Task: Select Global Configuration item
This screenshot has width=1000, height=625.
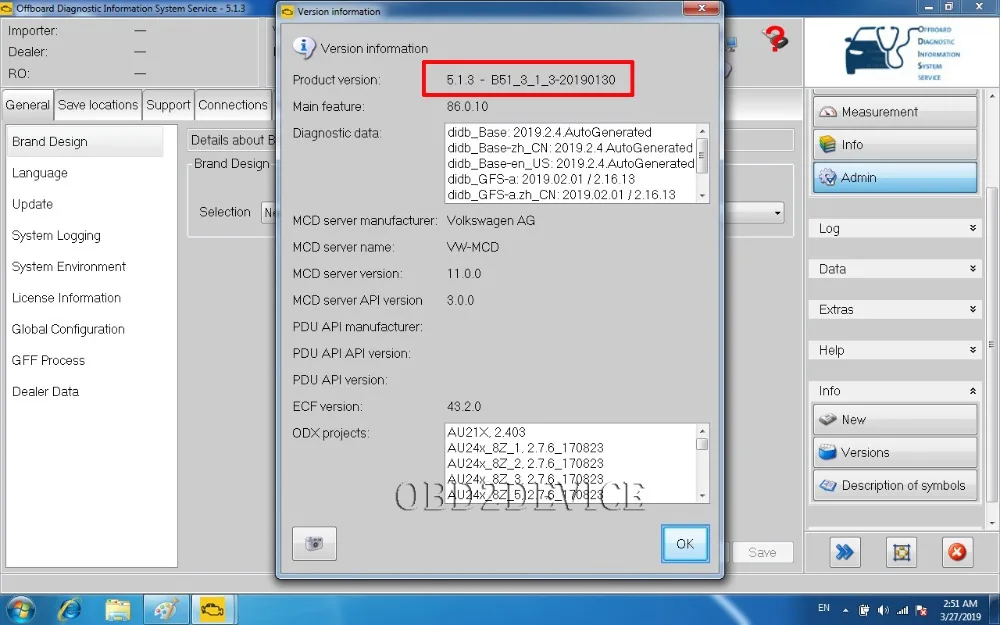Action: (68, 329)
